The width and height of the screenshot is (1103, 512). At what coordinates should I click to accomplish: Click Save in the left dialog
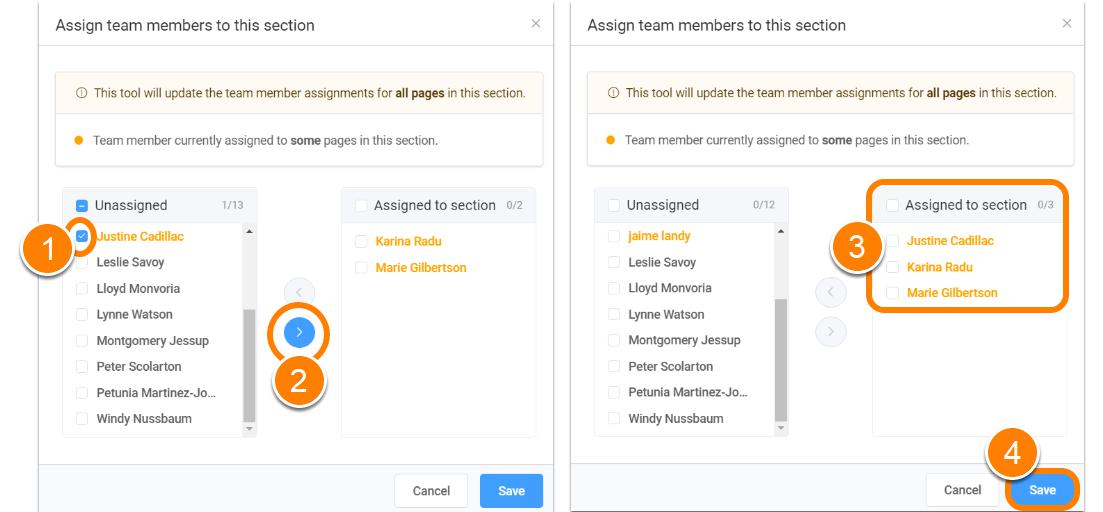pos(511,491)
